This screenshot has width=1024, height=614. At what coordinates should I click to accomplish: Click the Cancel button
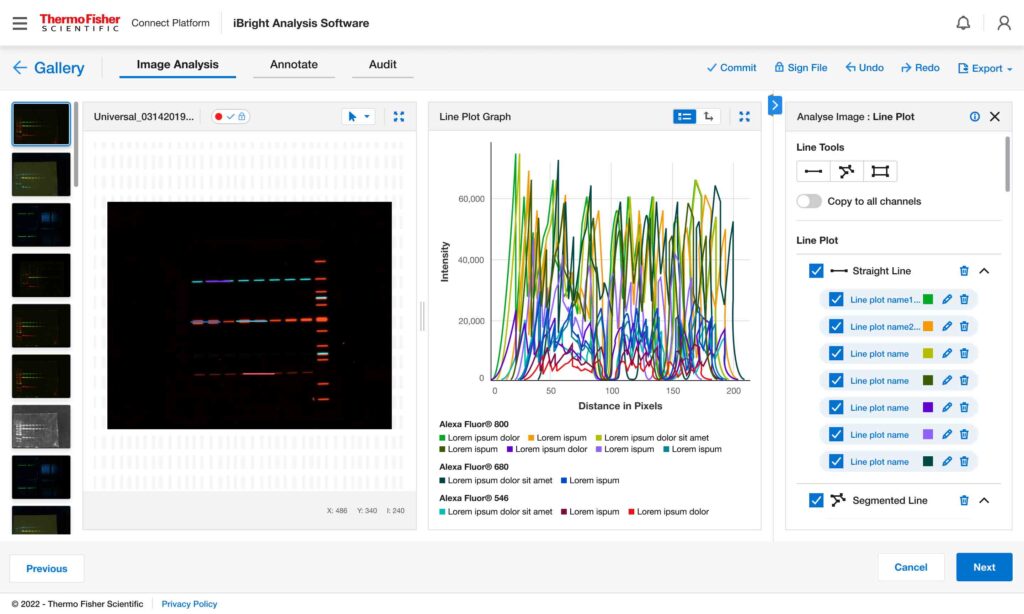pyautogui.click(x=910, y=567)
